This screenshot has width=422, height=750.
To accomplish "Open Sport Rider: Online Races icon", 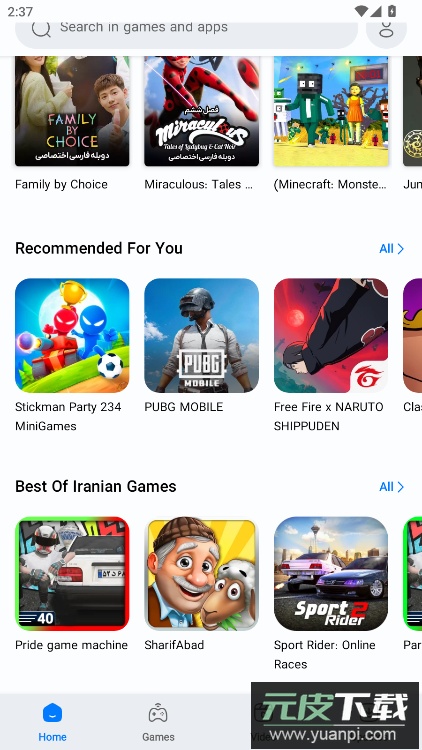I will (331, 574).
